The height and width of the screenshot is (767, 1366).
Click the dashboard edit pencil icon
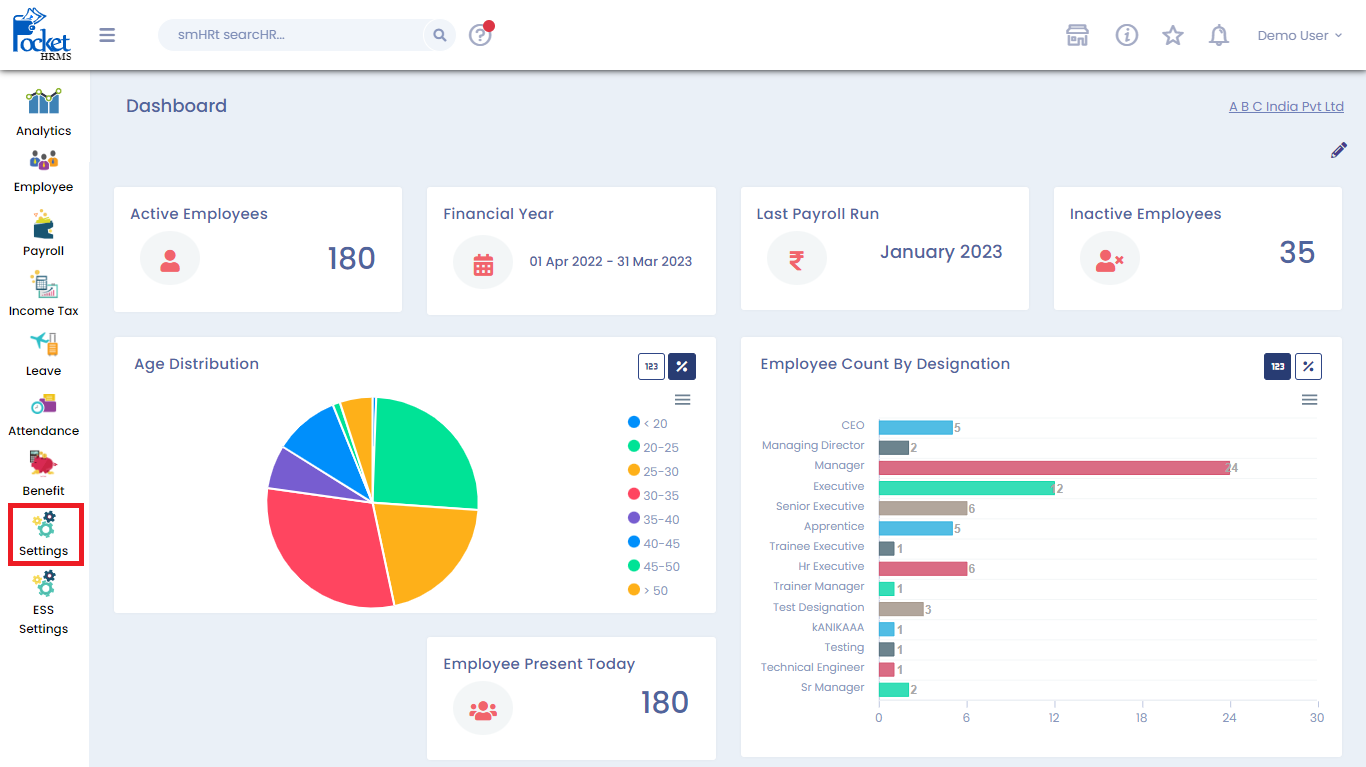(x=1338, y=150)
